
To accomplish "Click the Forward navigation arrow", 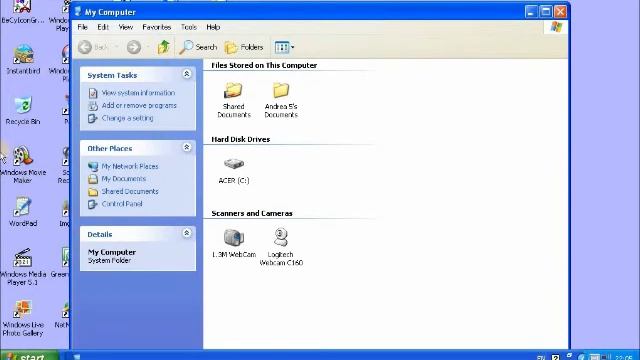I will pos(133,47).
